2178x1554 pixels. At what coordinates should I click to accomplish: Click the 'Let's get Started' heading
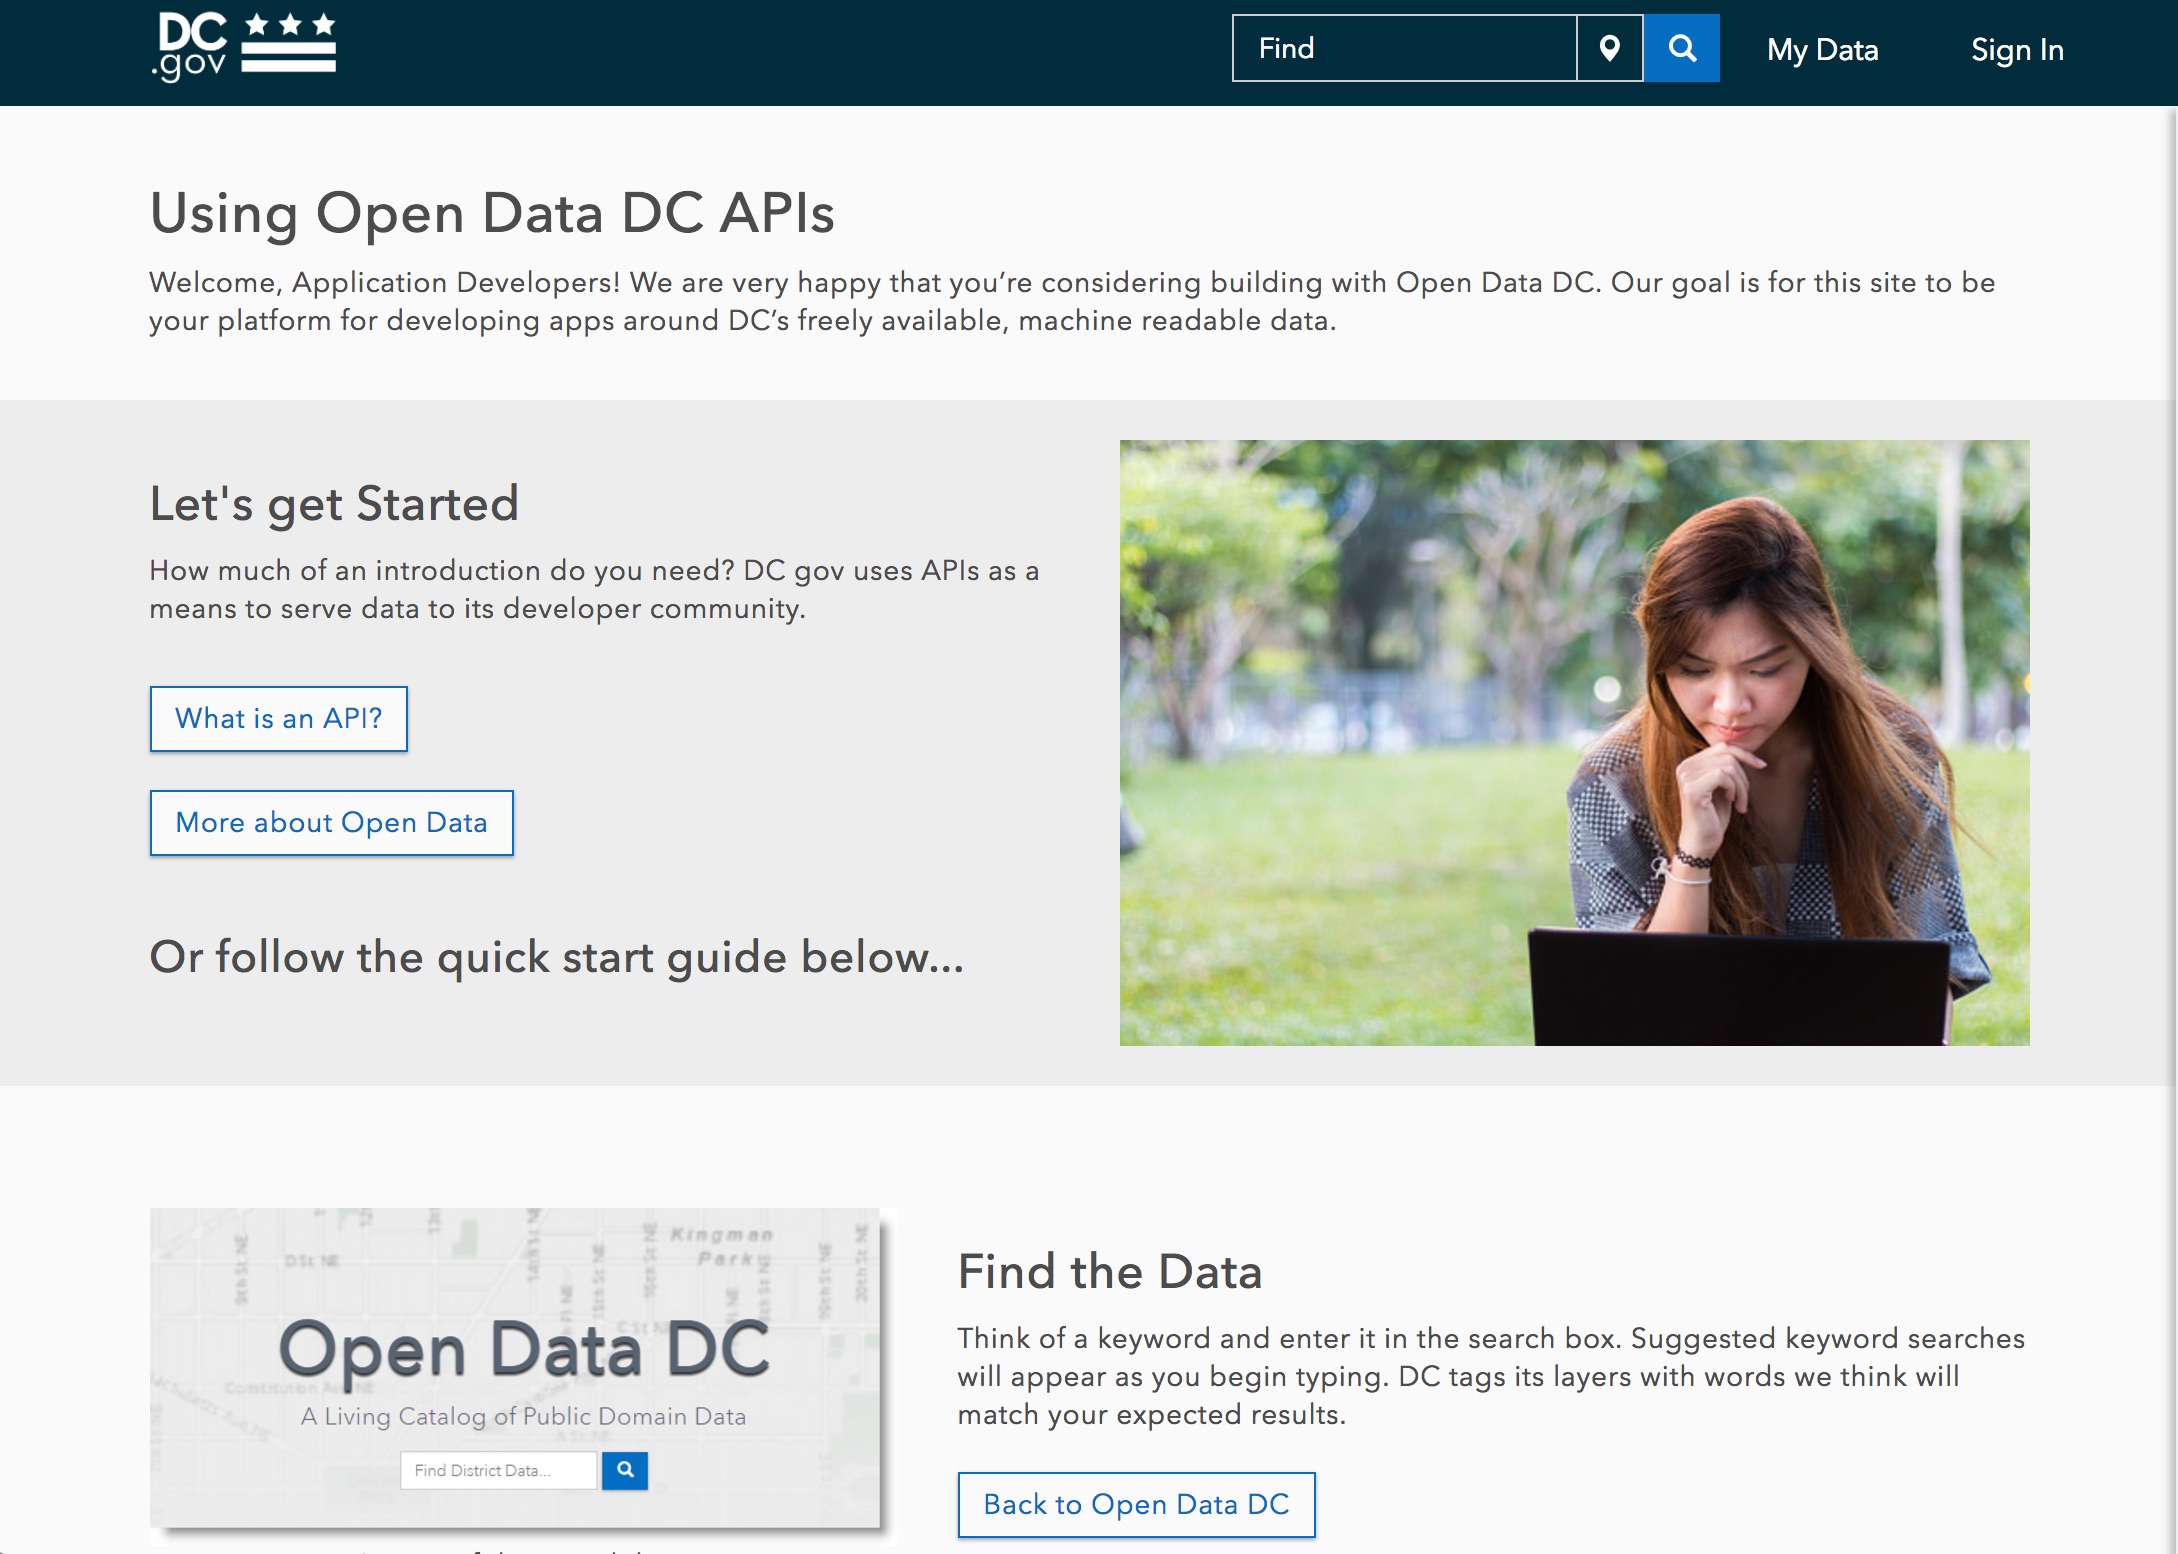click(x=334, y=503)
